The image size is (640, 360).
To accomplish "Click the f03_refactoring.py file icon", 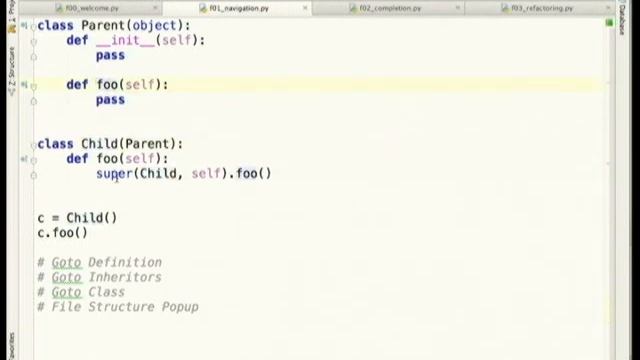I will pyautogui.click(x=505, y=8).
